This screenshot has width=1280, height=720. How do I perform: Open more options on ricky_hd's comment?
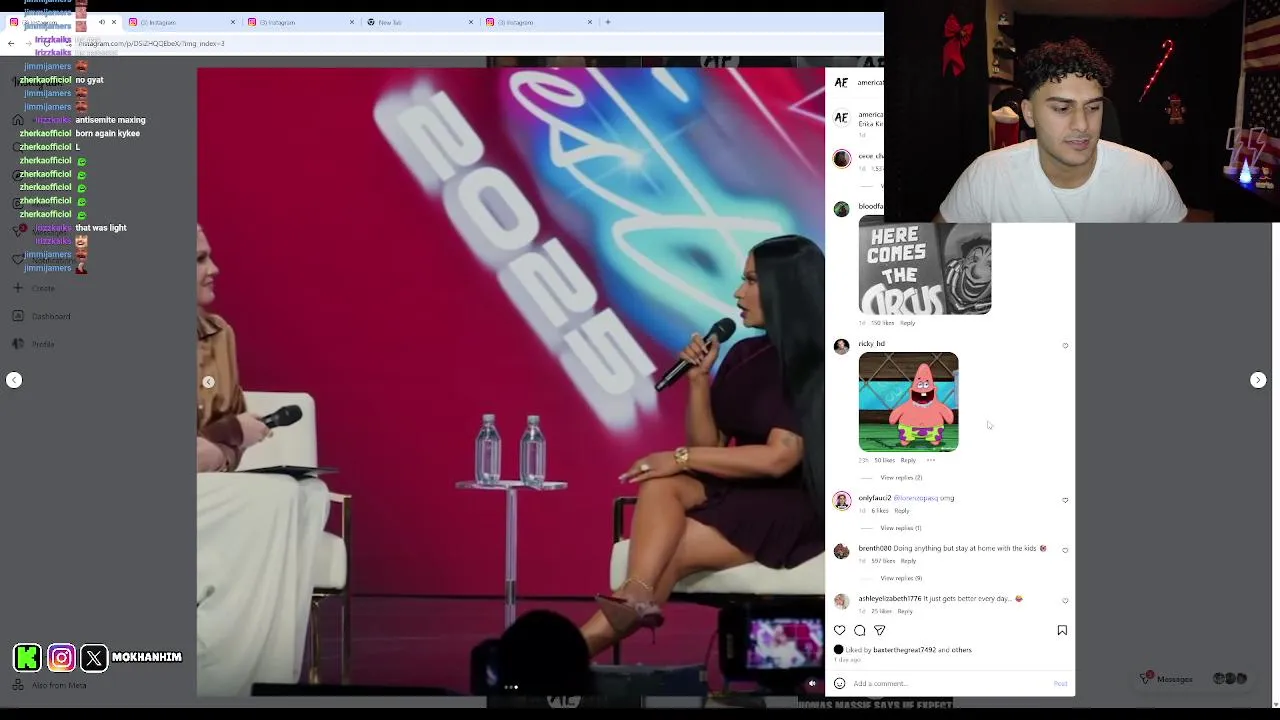931,460
